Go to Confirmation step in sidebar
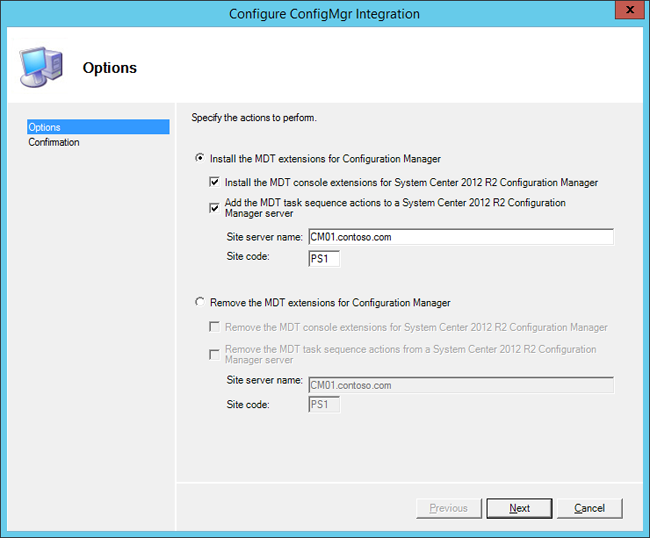Image resolution: width=650 pixels, height=538 pixels. click(54, 142)
